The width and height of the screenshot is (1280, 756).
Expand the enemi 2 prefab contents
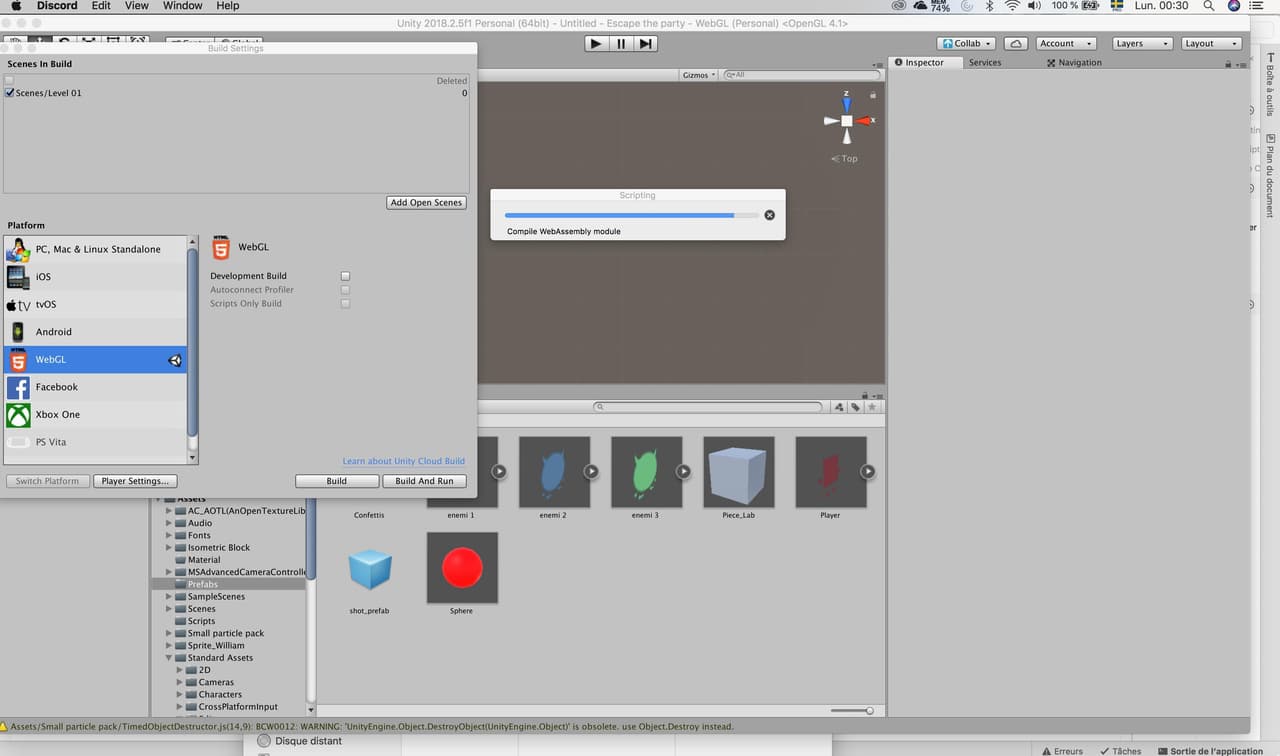(591, 471)
